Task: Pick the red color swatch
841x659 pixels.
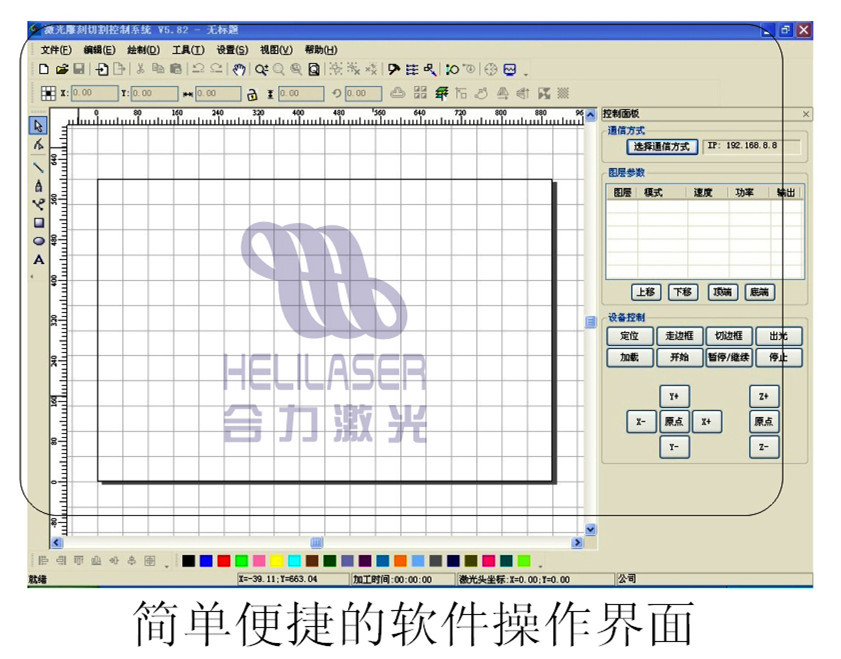Action: click(x=224, y=561)
